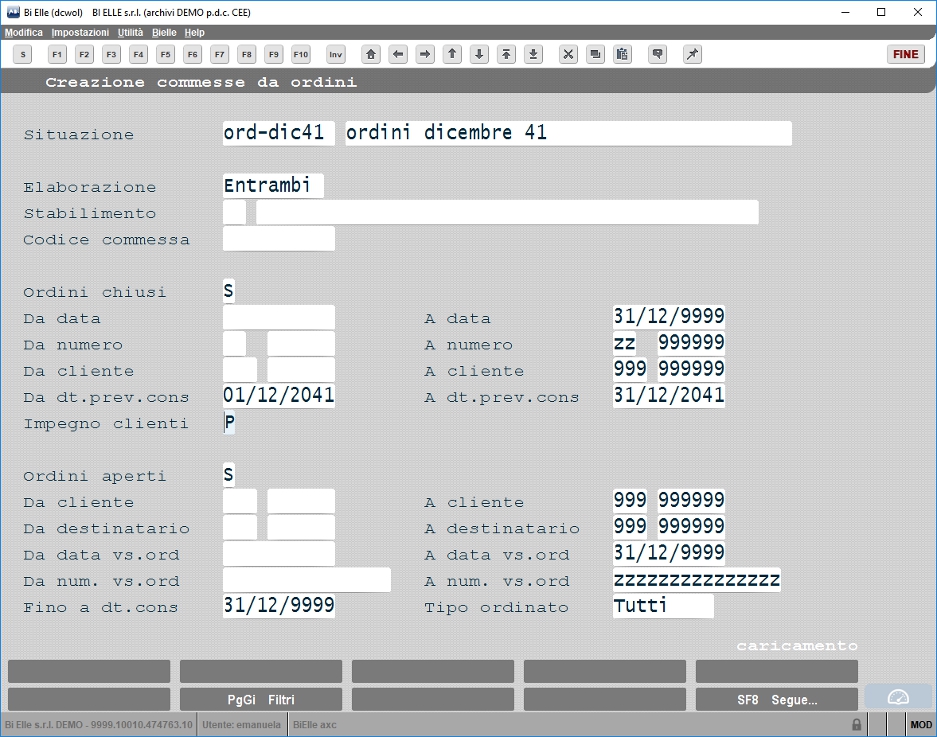
Task: Open the Impostazioni menu
Action: (80, 32)
